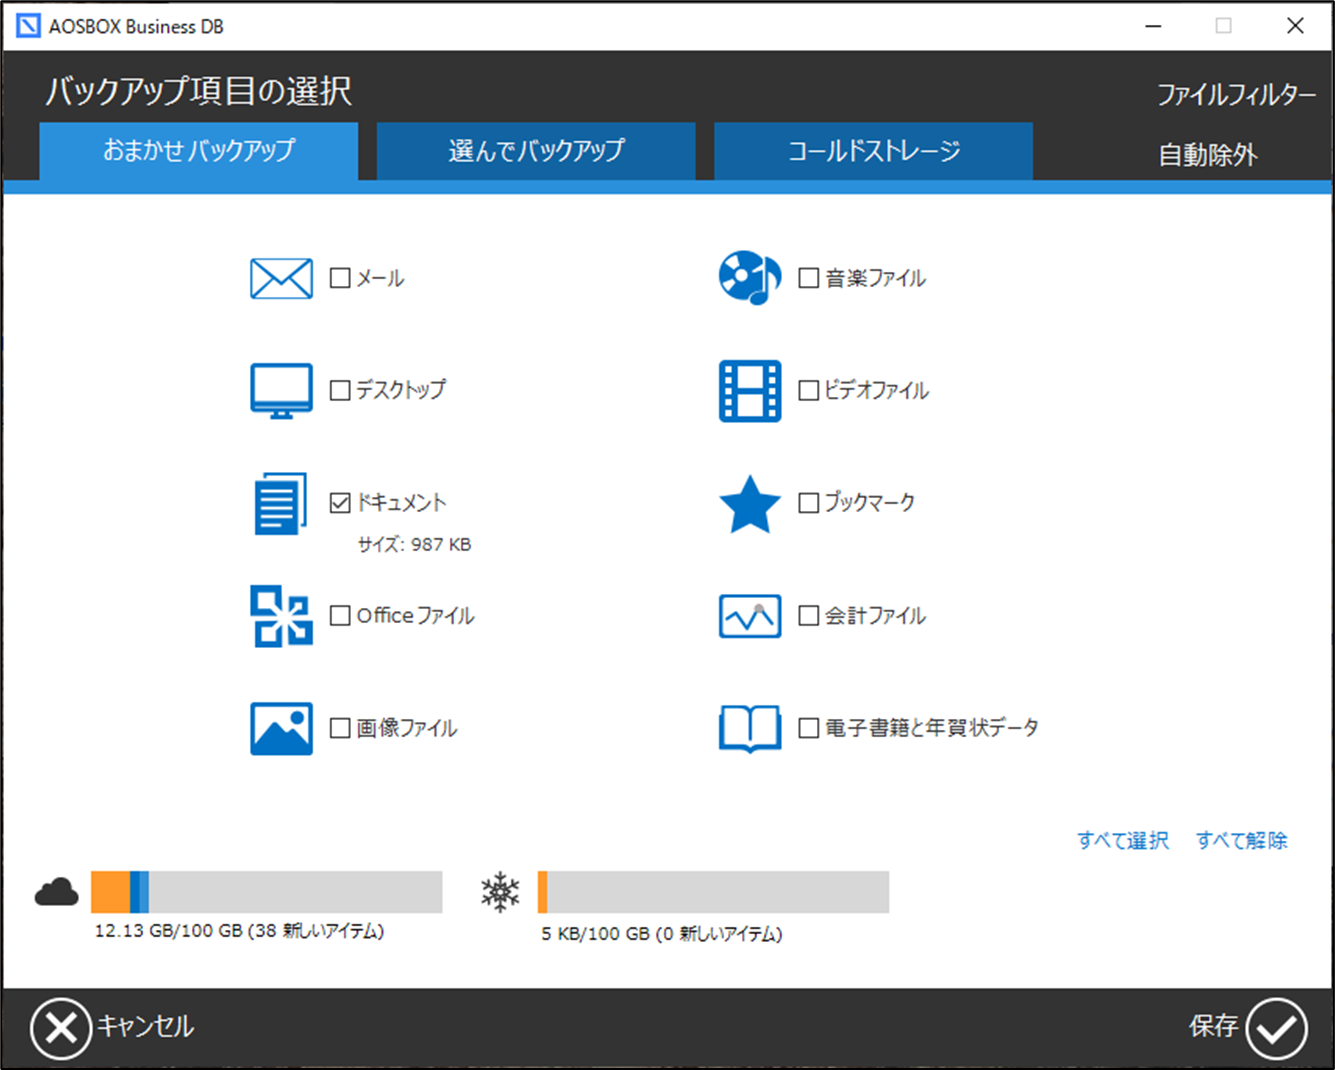Click the バックアップ項目の選択 heading
The height and width of the screenshot is (1070, 1335).
click(199, 91)
